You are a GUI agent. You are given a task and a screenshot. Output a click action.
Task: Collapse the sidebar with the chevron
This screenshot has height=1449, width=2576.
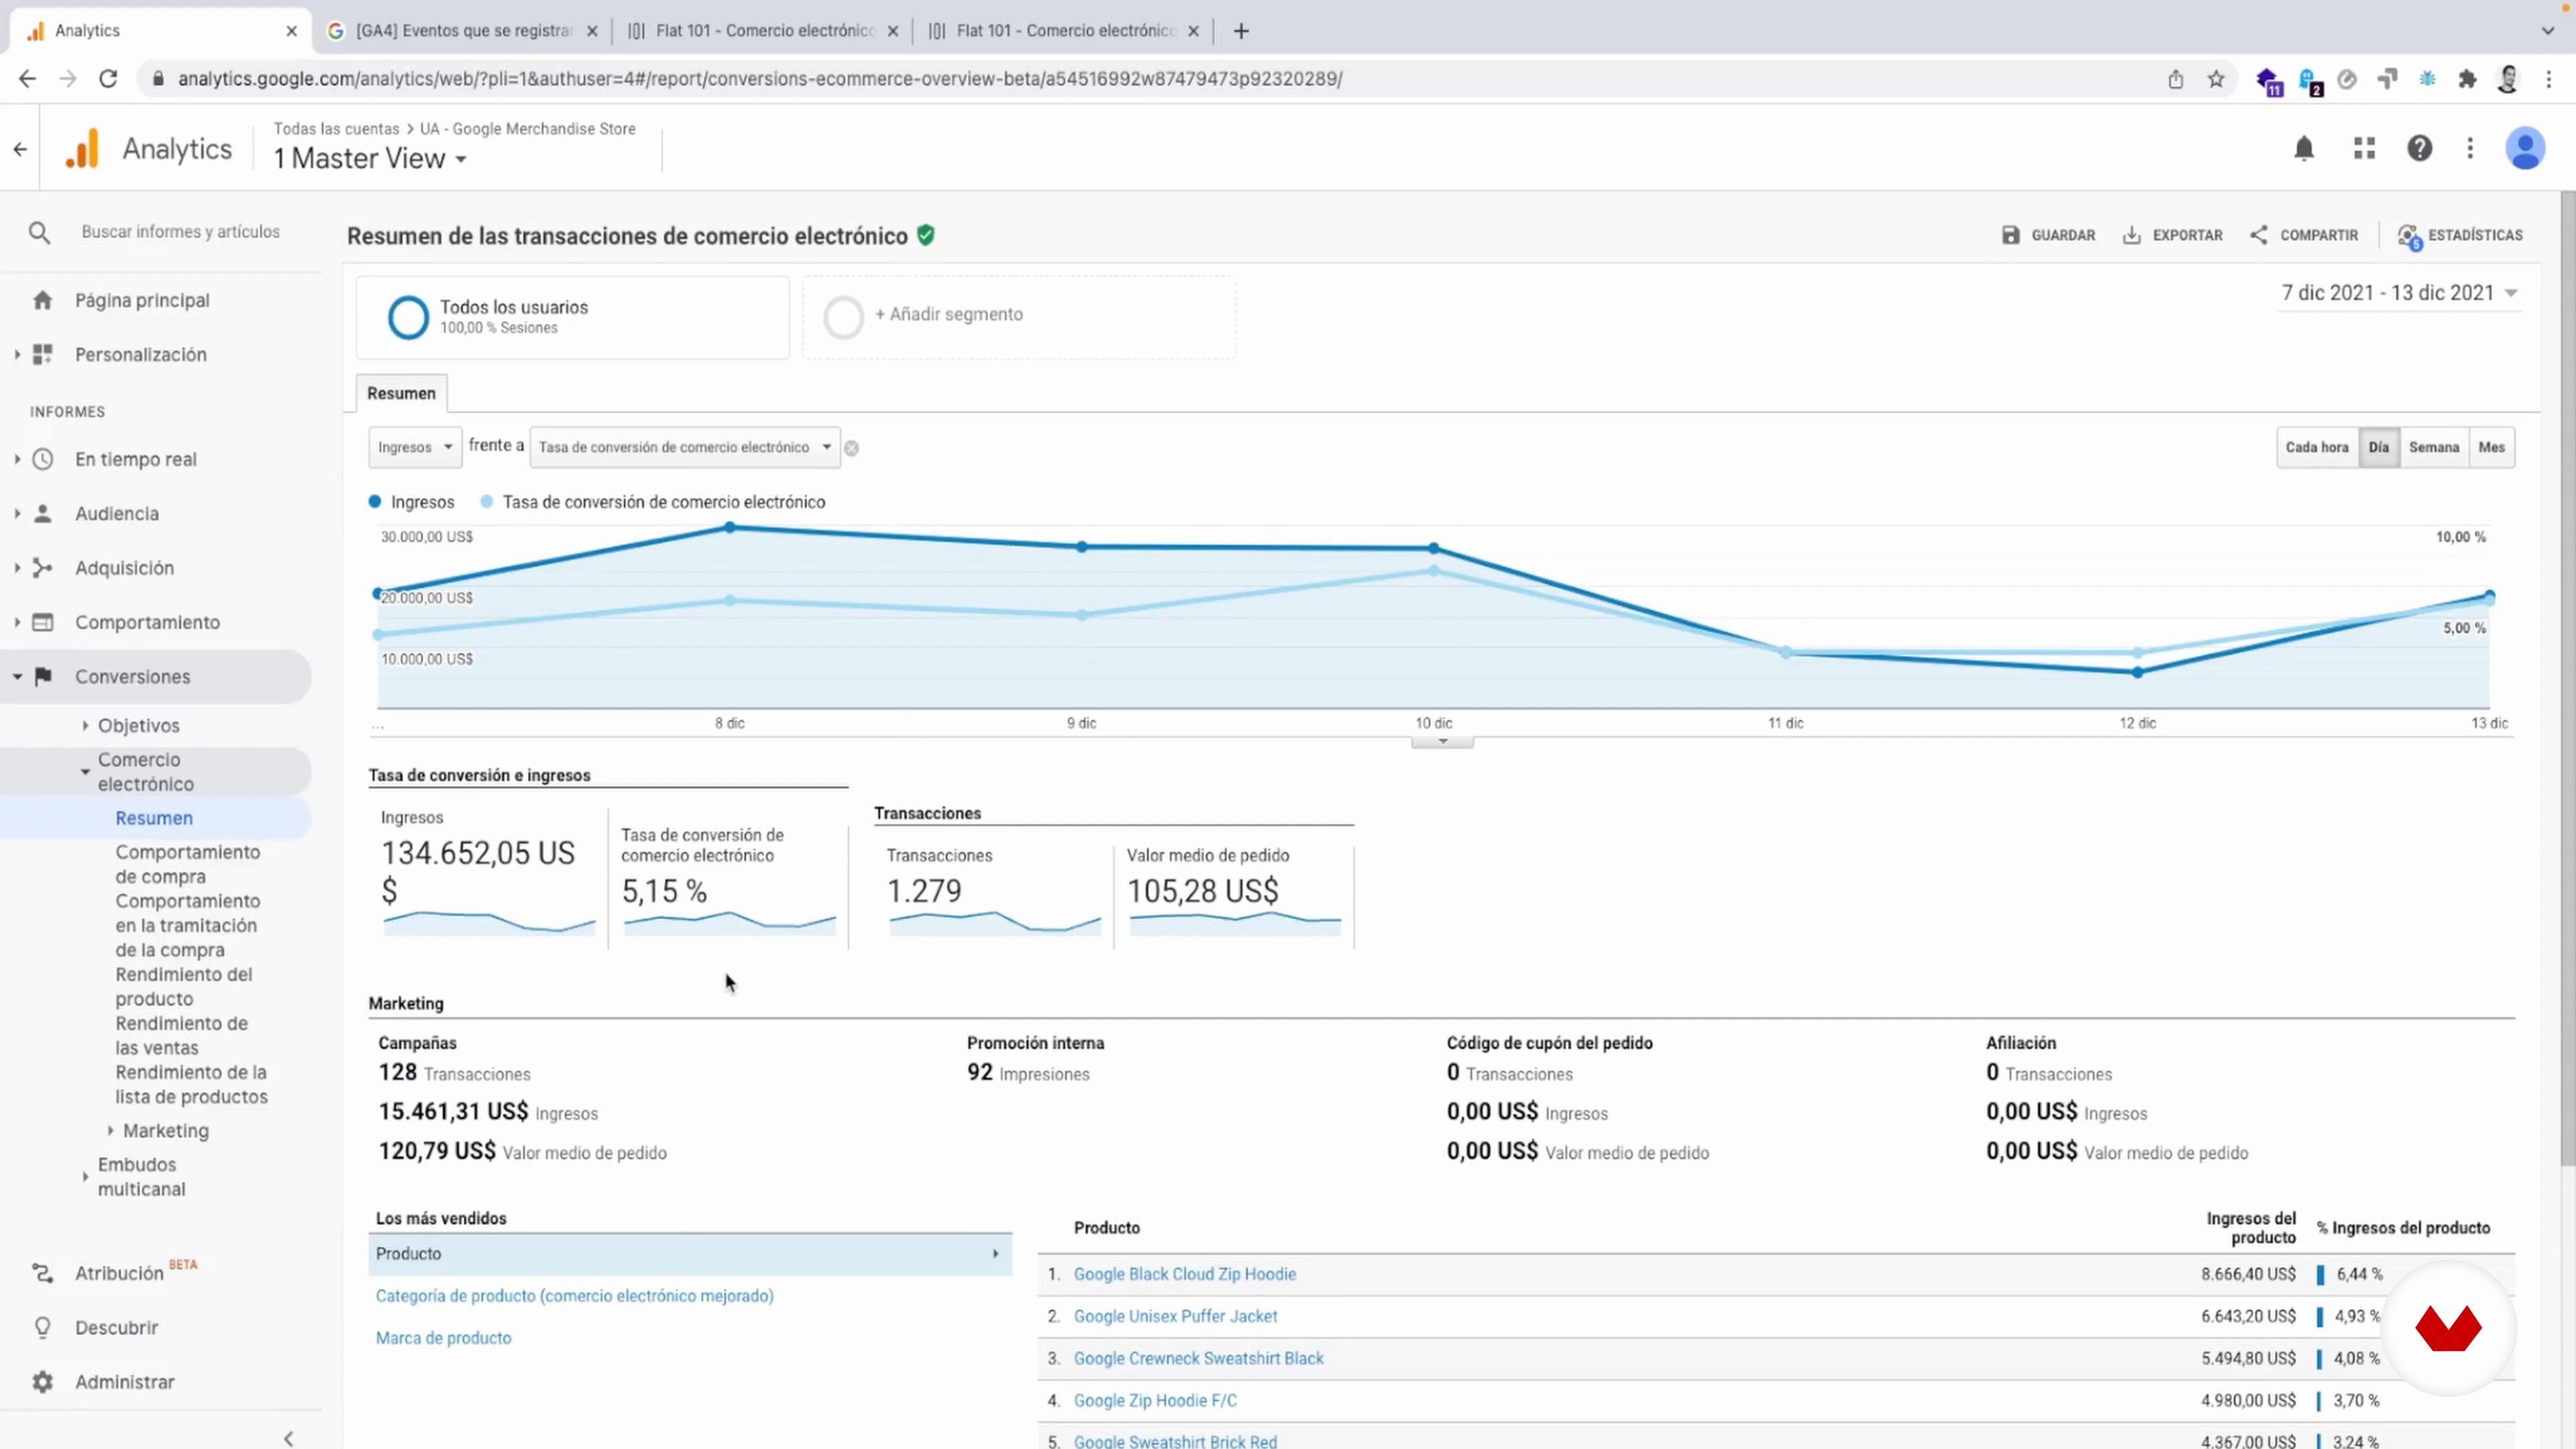(288, 1438)
